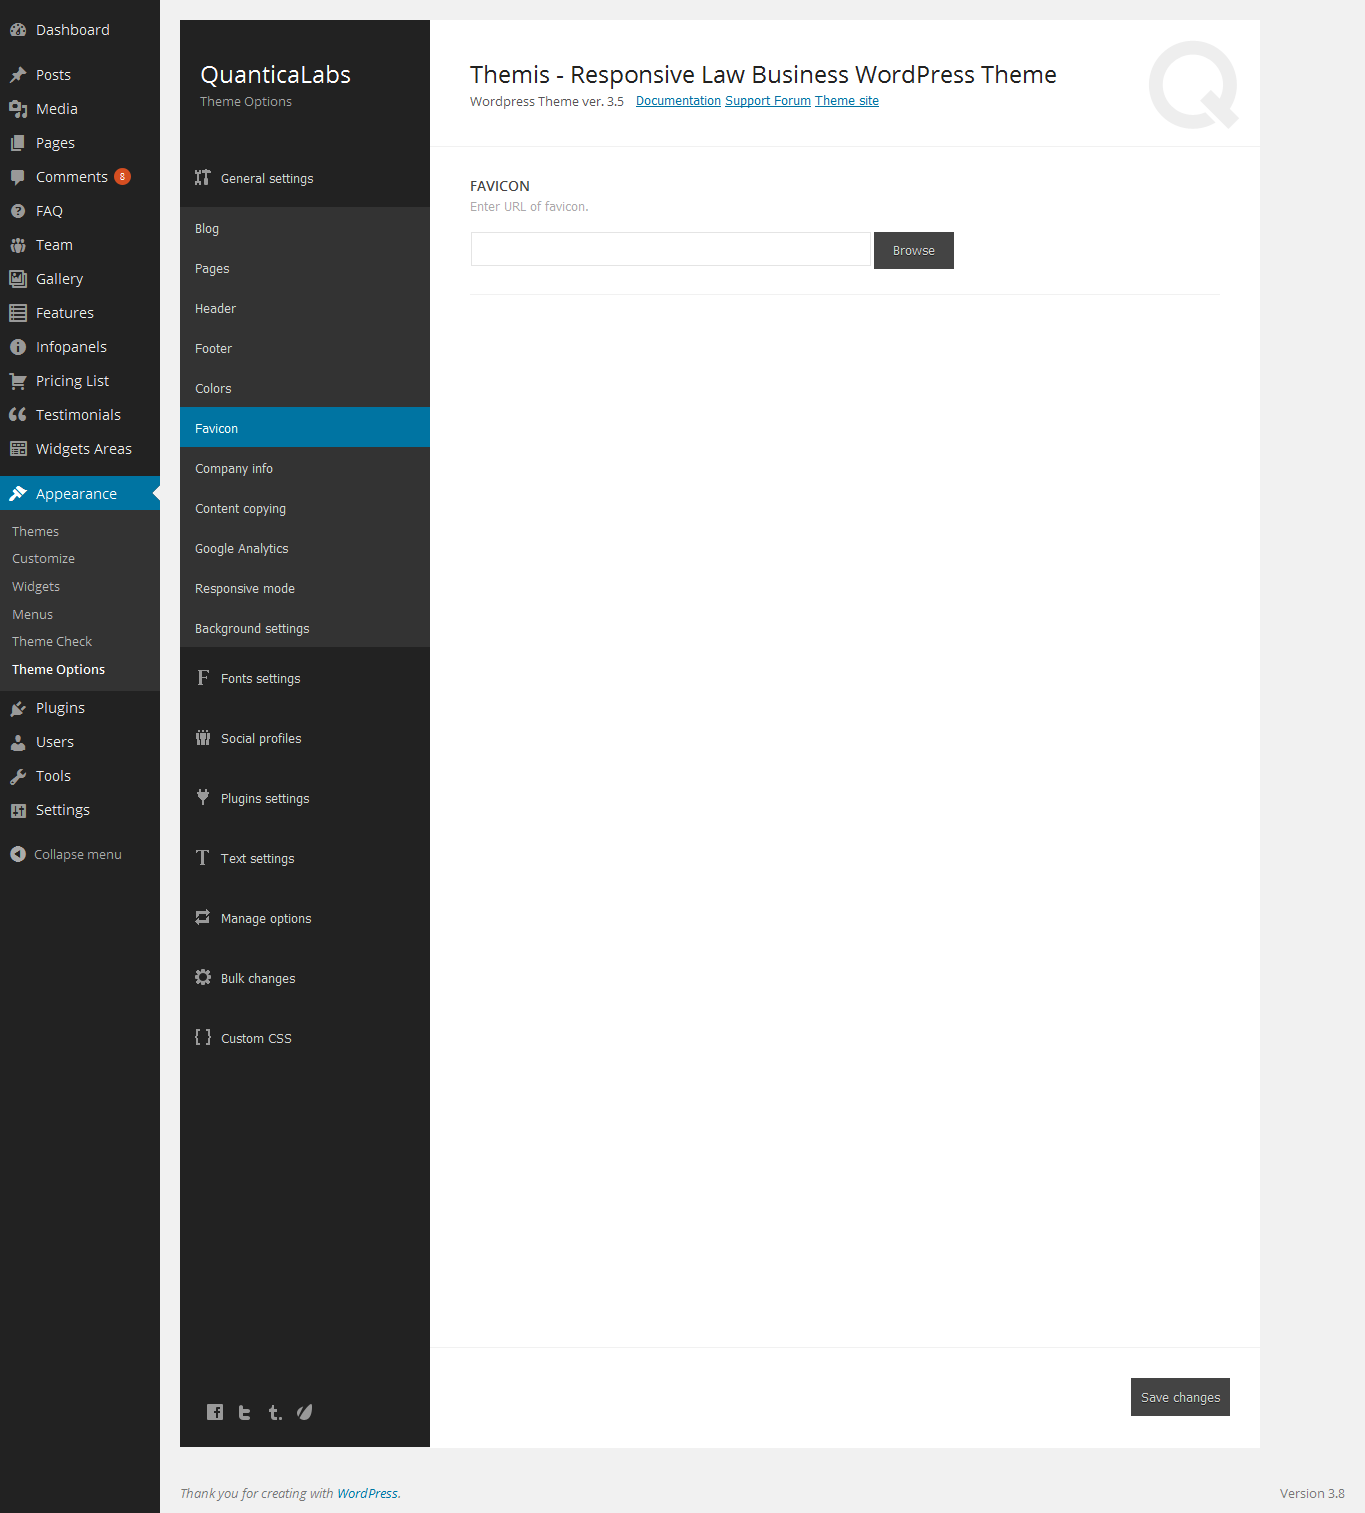This screenshot has width=1365, height=1513.
Task: Click the Collapse menu arrow icon
Action: point(18,854)
